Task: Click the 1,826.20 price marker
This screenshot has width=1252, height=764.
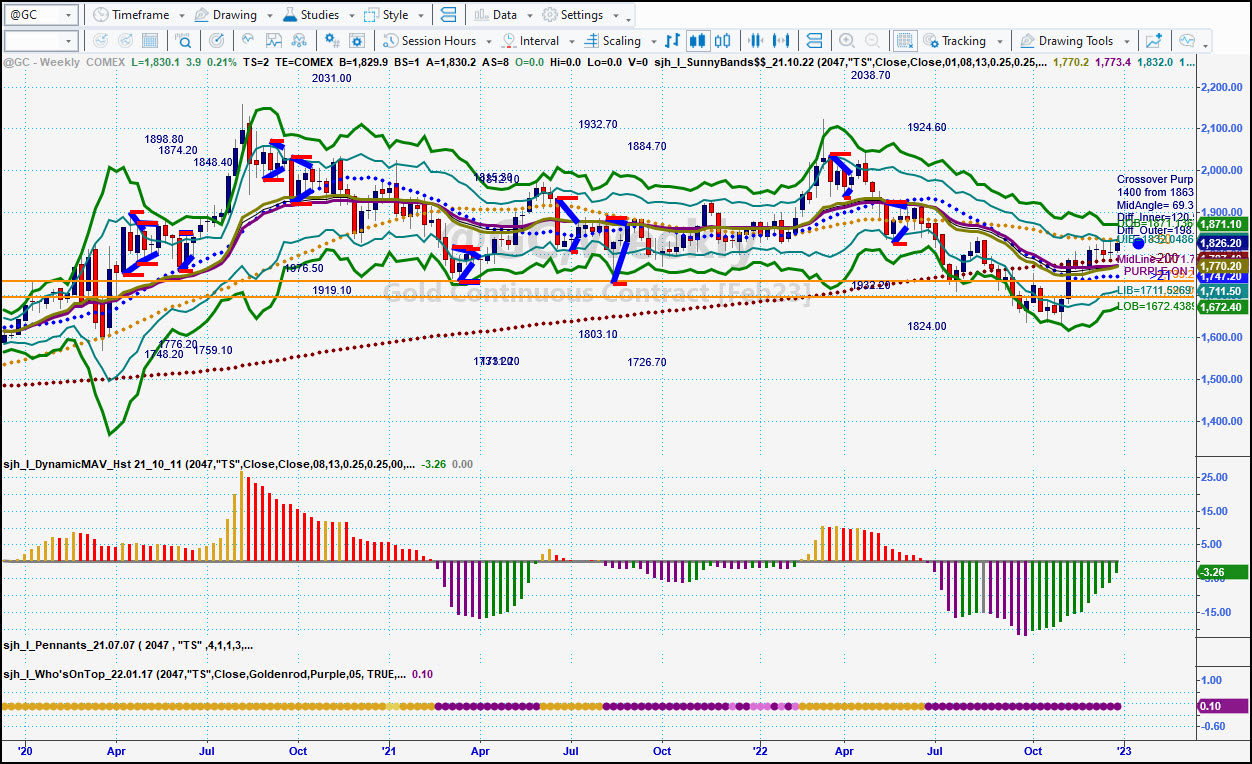Action: tap(1222, 243)
